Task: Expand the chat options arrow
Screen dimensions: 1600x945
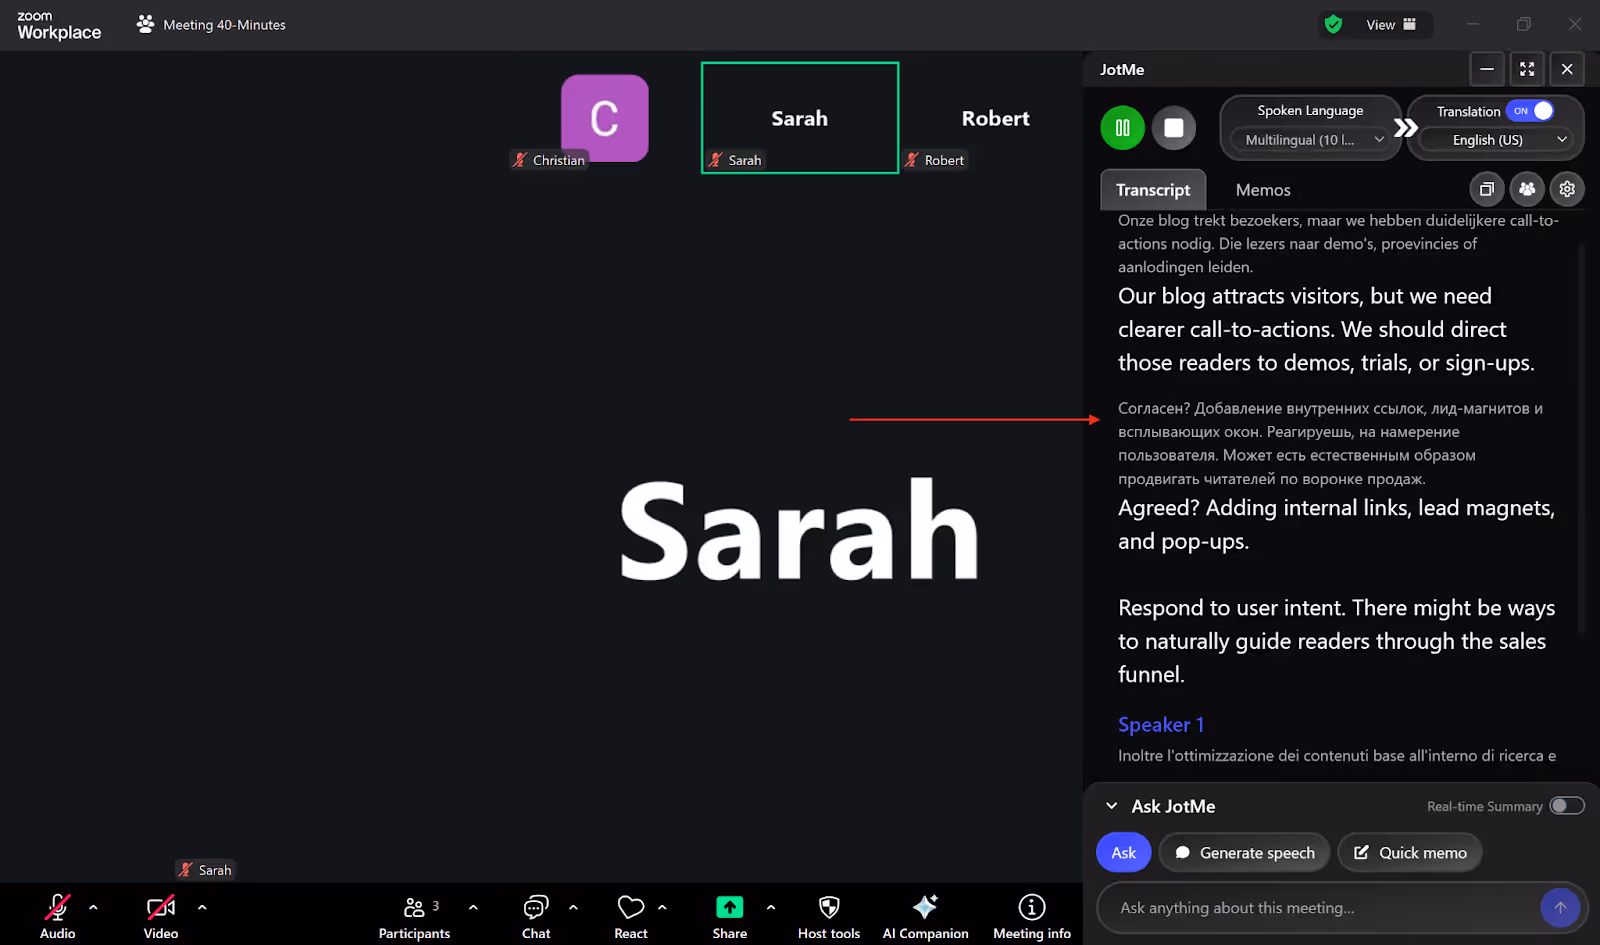Action: pos(573,908)
